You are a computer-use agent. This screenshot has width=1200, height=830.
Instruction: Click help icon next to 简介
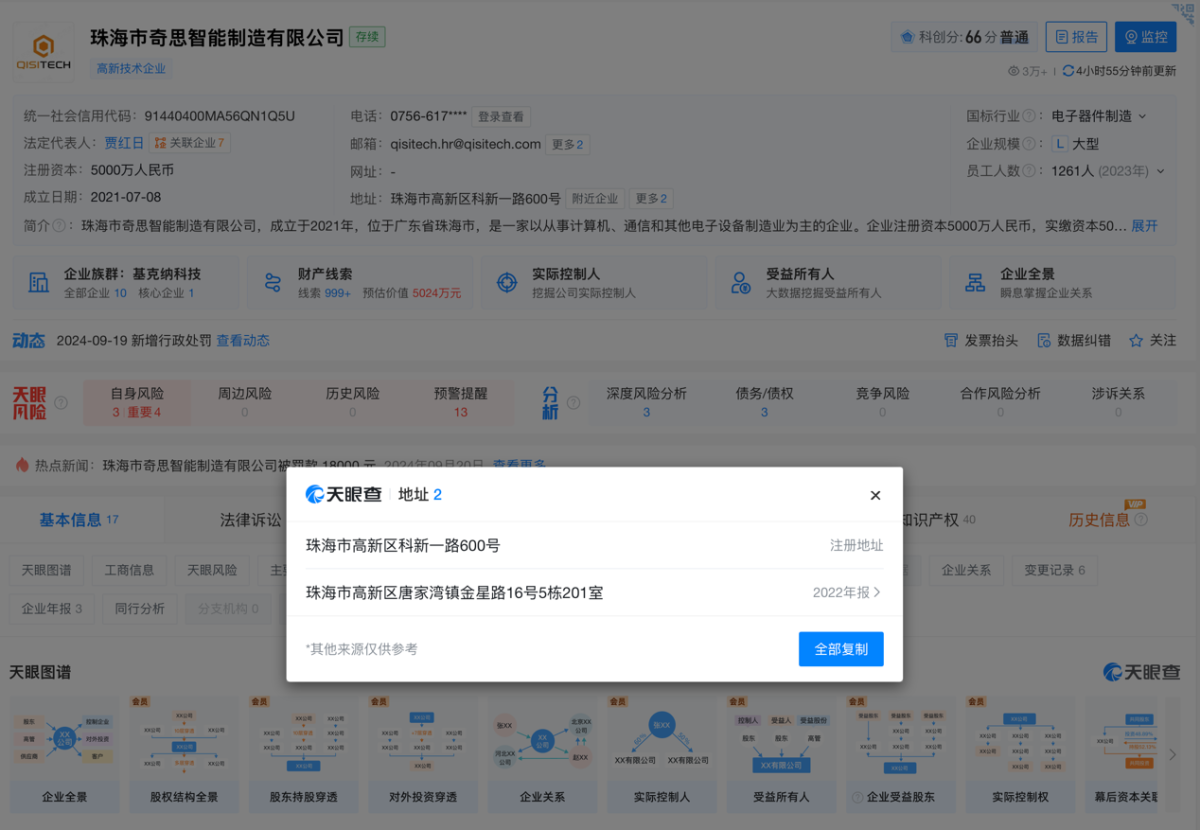pos(59,226)
